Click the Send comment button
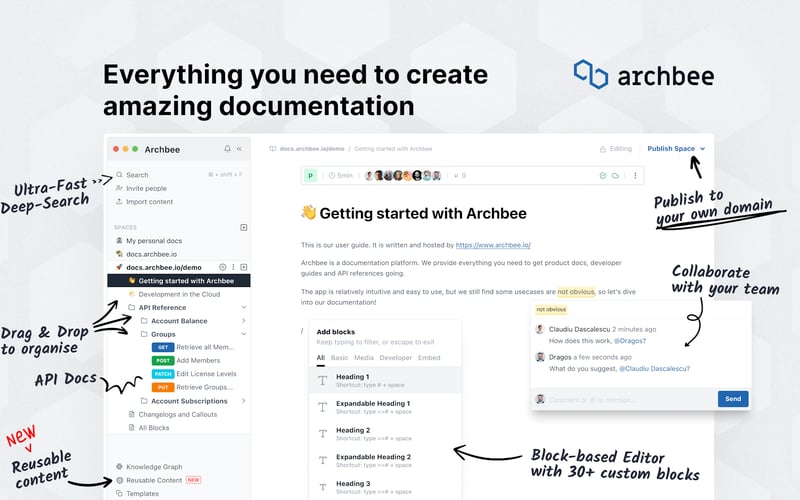Screen dimensions: 800x500 pyautogui.click(x=733, y=399)
